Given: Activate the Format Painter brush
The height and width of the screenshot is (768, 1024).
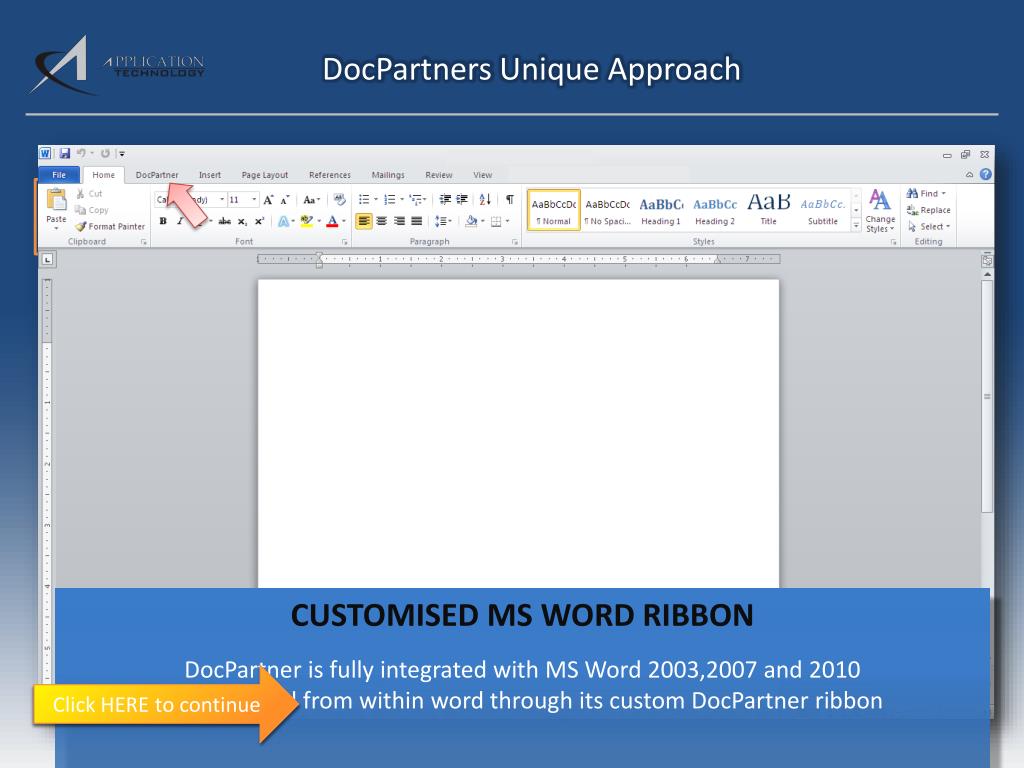Looking at the screenshot, I should 110,227.
